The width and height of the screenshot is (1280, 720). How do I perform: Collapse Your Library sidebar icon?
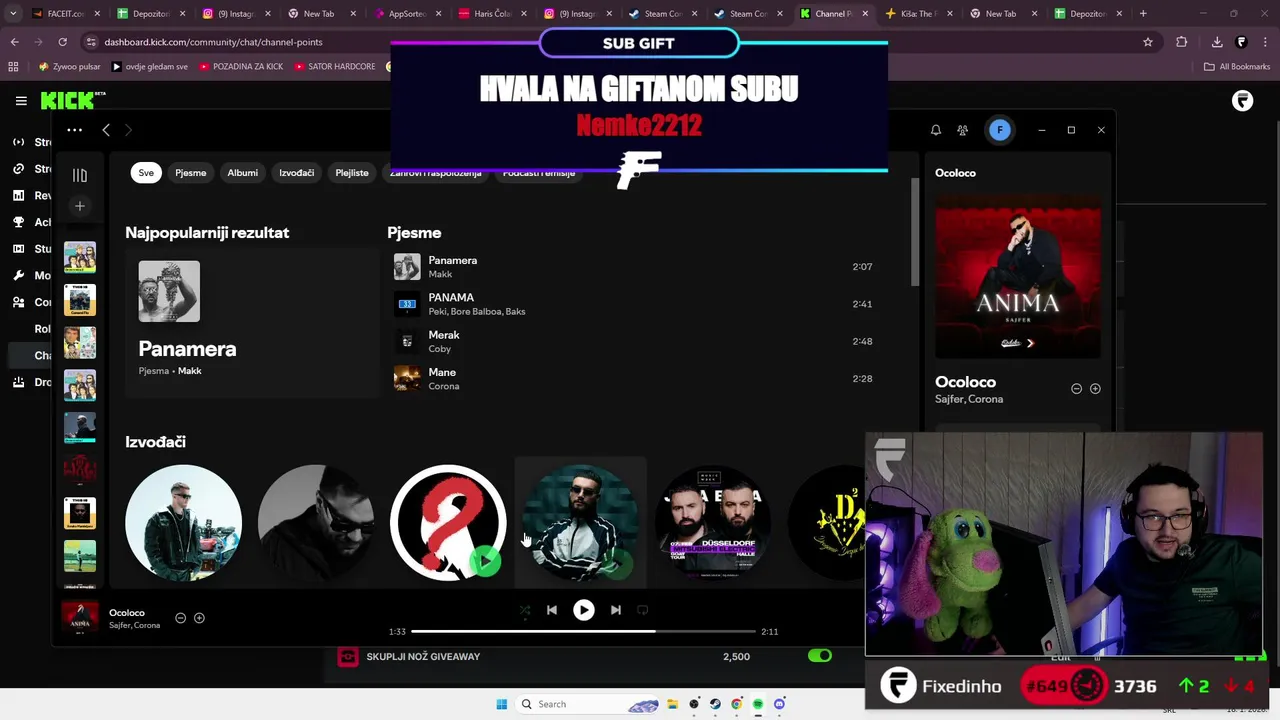point(80,175)
